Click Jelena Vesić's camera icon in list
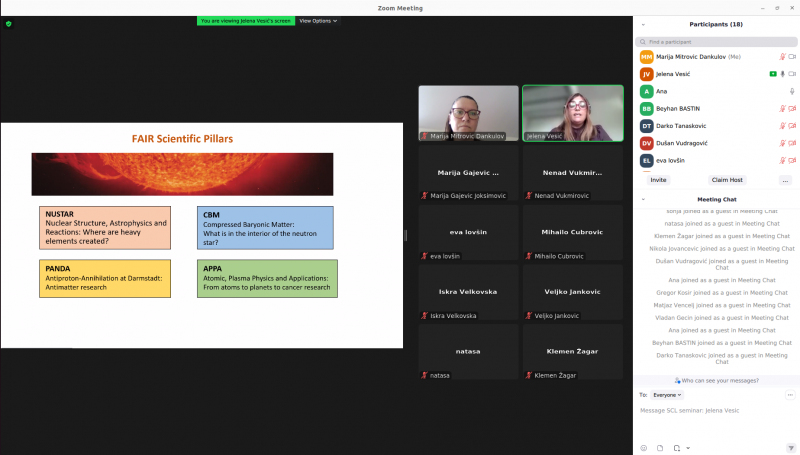Viewport: 800px width, 455px height. (792, 74)
